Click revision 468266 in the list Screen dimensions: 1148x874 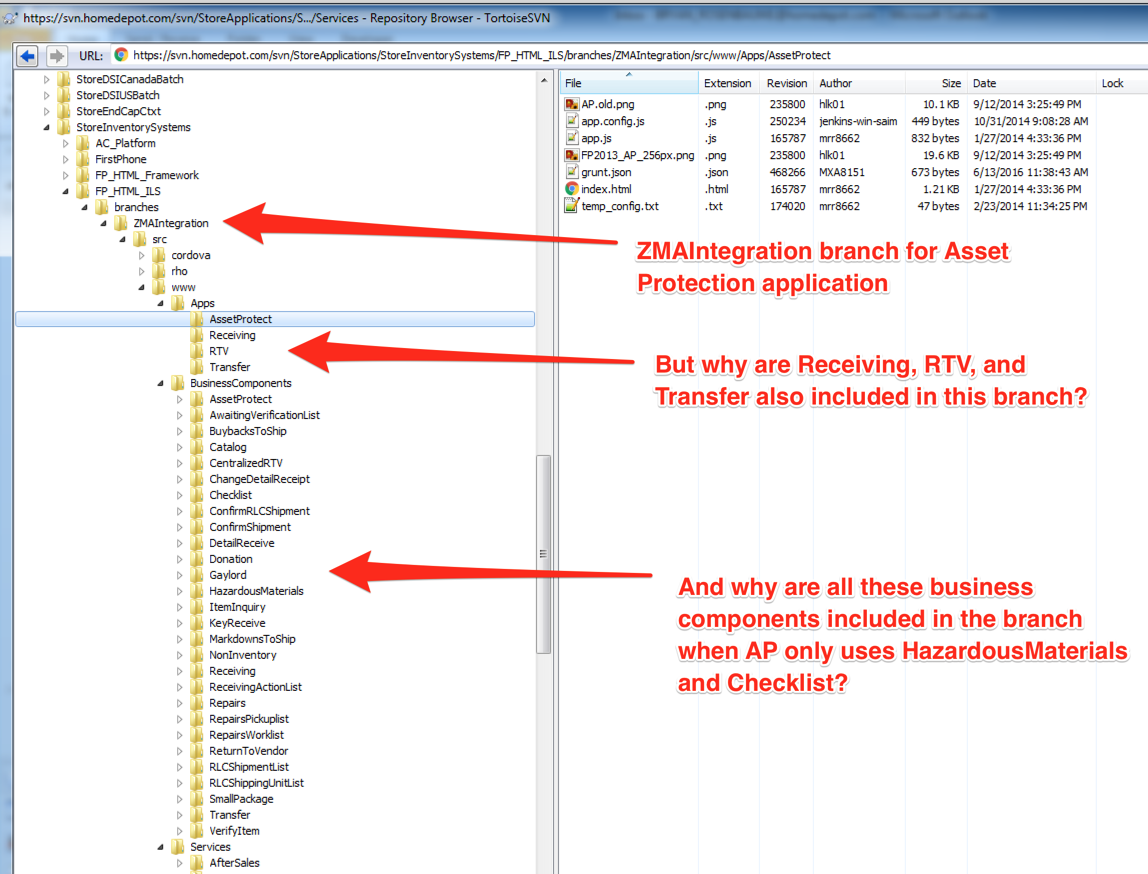(x=787, y=172)
